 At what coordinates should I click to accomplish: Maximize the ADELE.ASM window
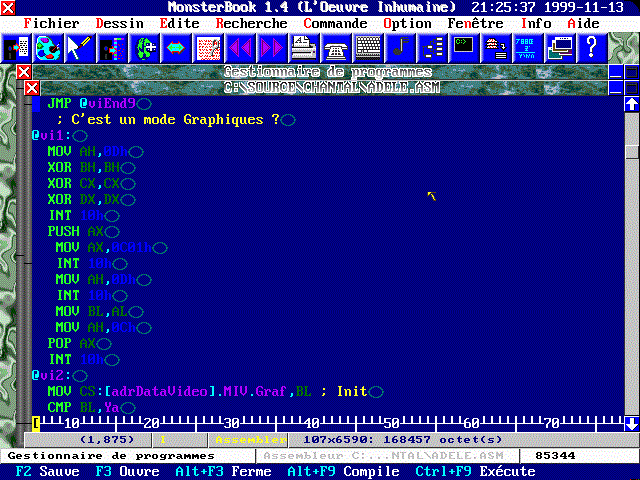[632, 88]
